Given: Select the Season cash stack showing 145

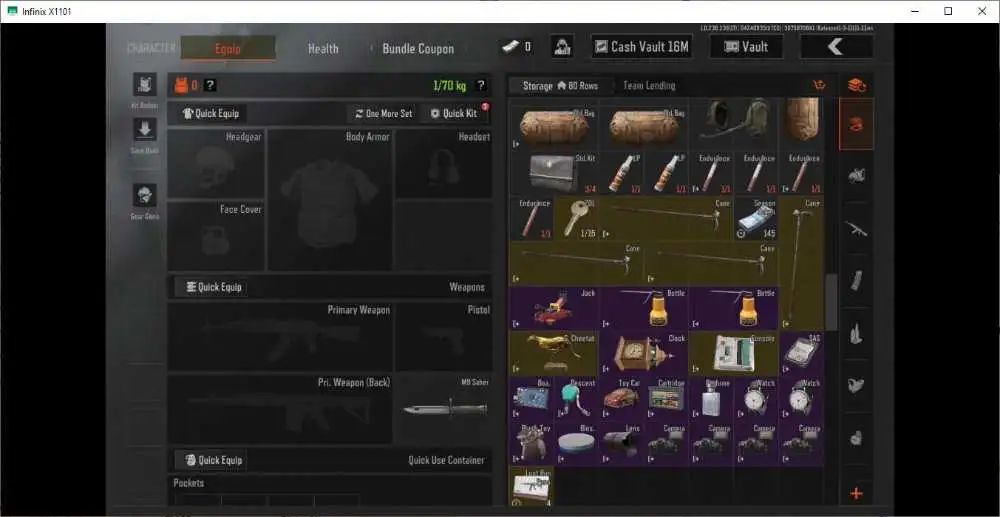Looking at the screenshot, I should (x=756, y=218).
